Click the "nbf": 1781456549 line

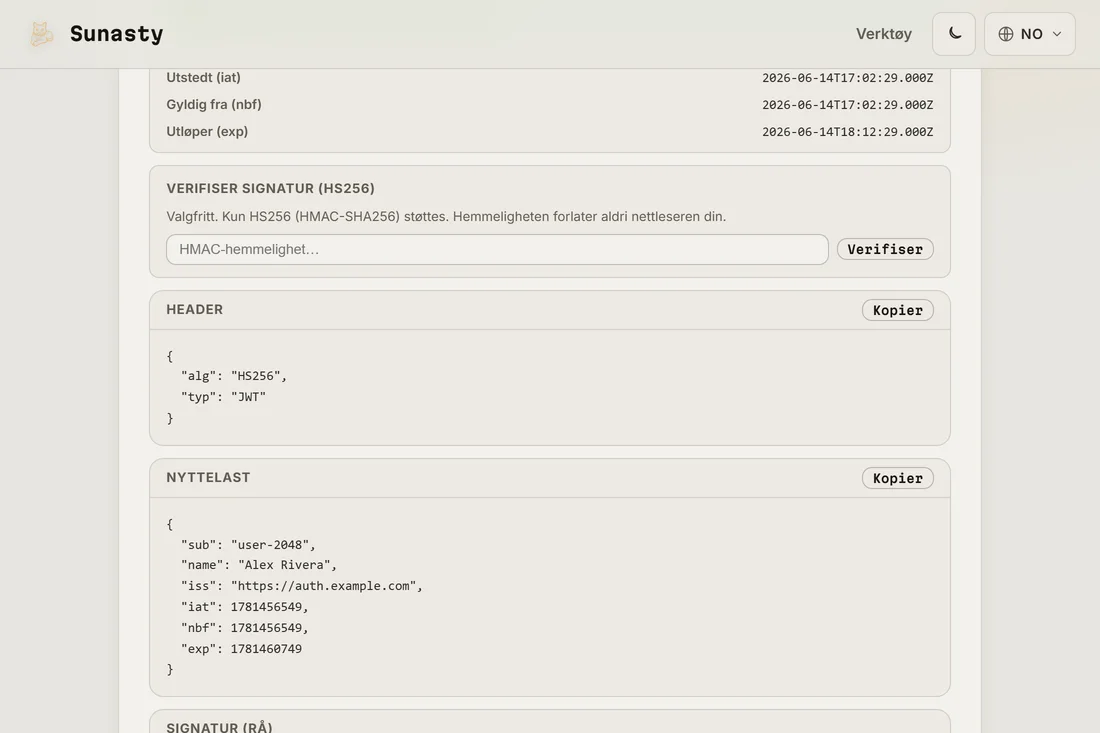click(244, 628)
